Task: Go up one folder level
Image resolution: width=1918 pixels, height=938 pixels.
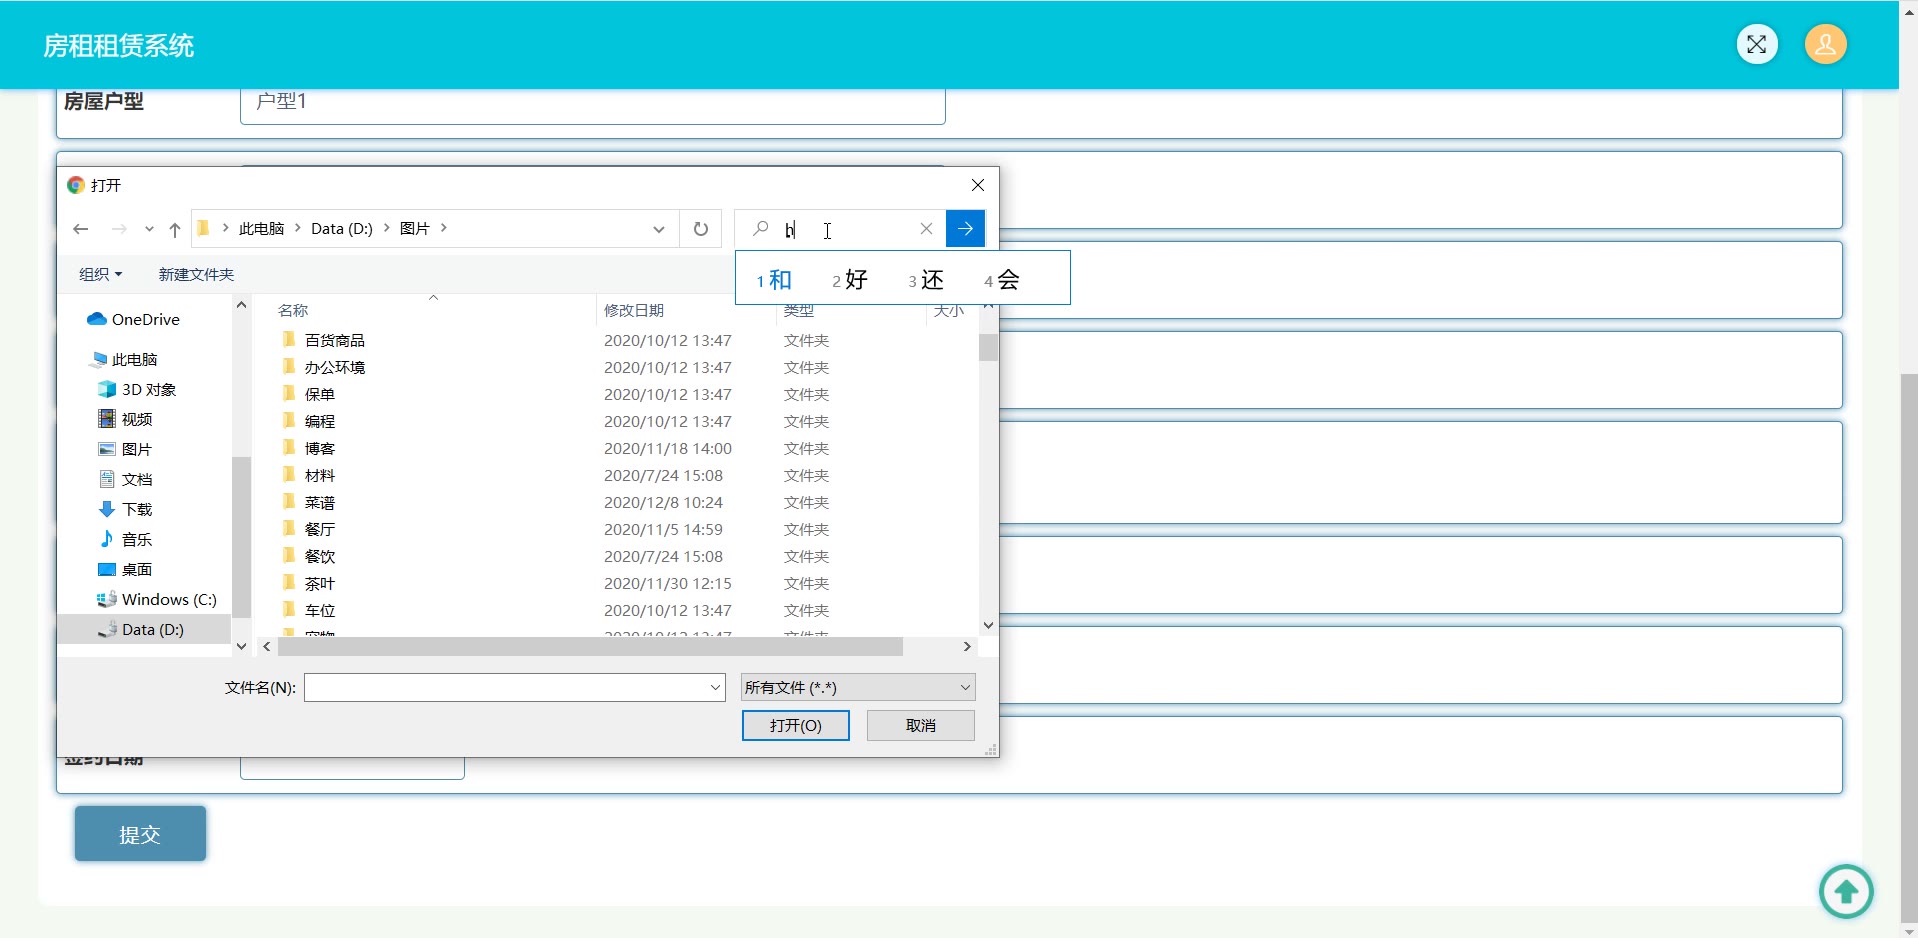Action: coord(175,229)
